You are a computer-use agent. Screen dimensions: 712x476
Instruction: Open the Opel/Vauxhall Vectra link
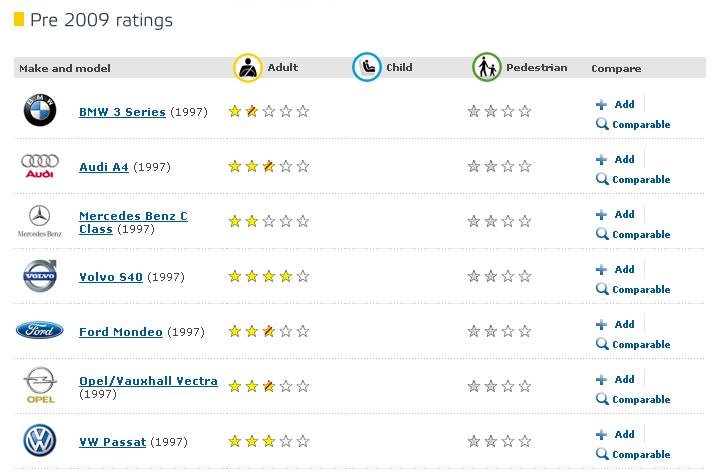click(148, 381)
